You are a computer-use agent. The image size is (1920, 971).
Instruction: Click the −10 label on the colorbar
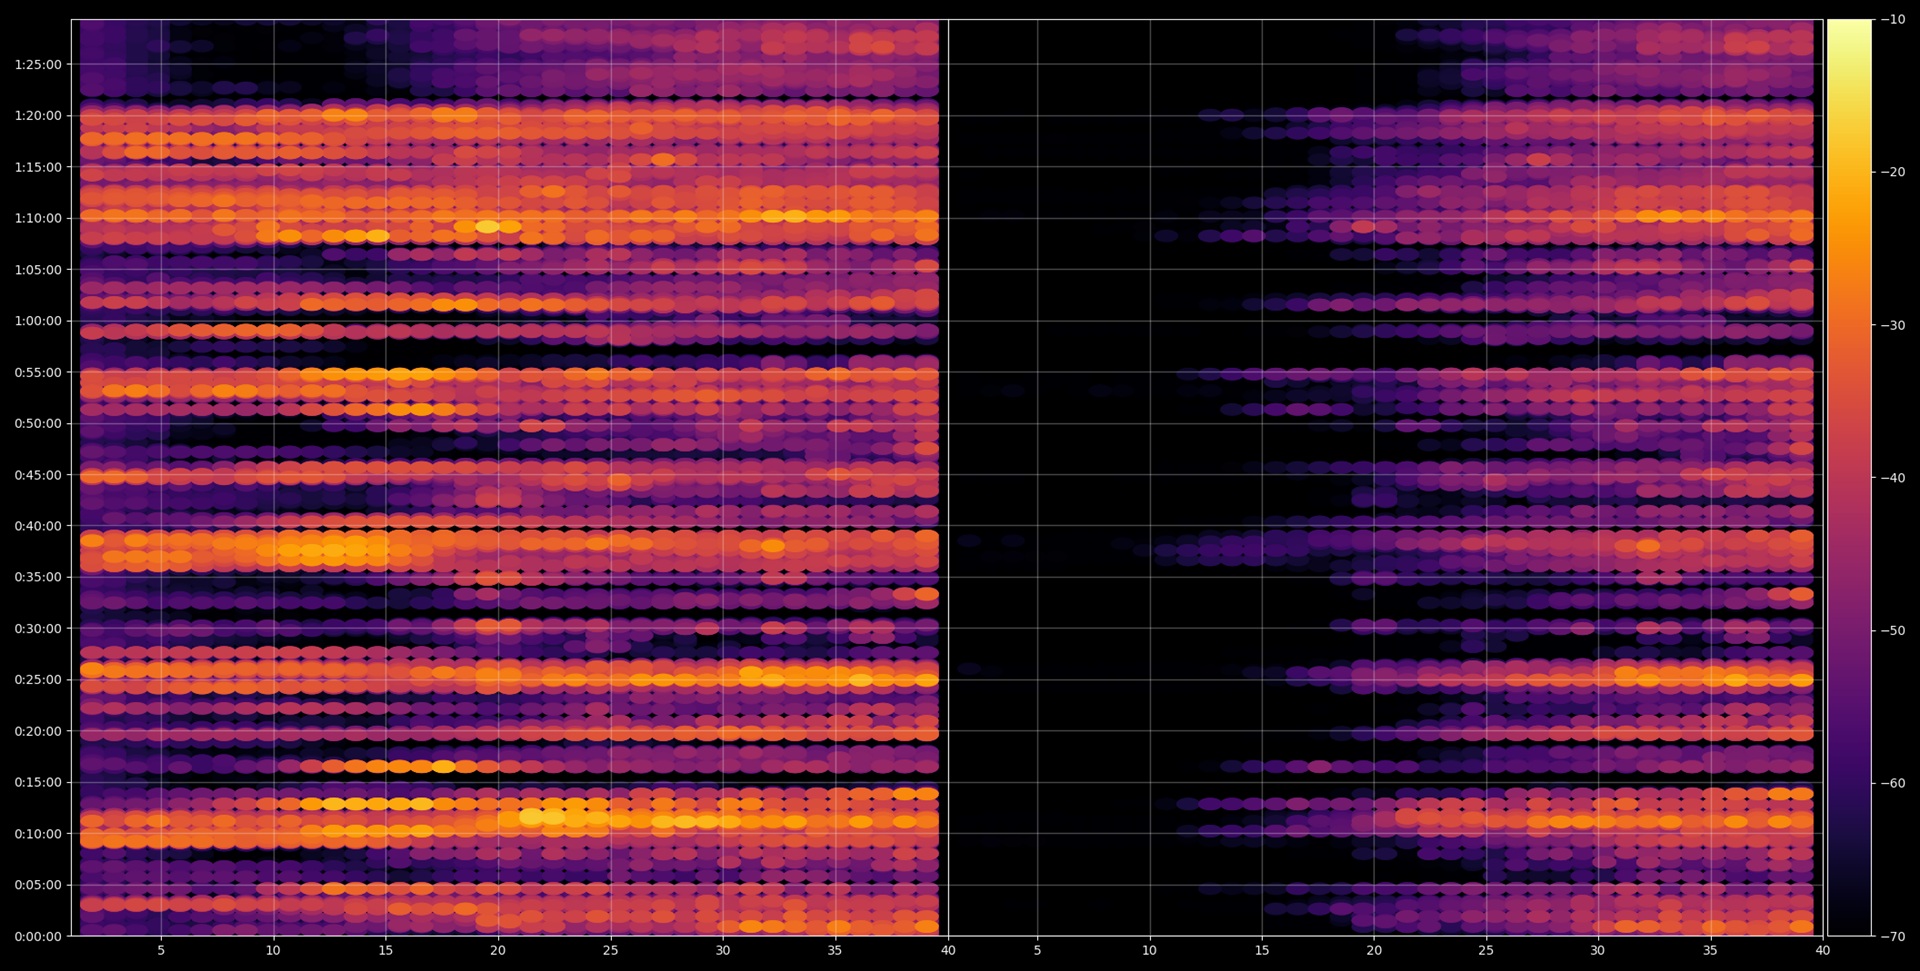coord(1893,19)
